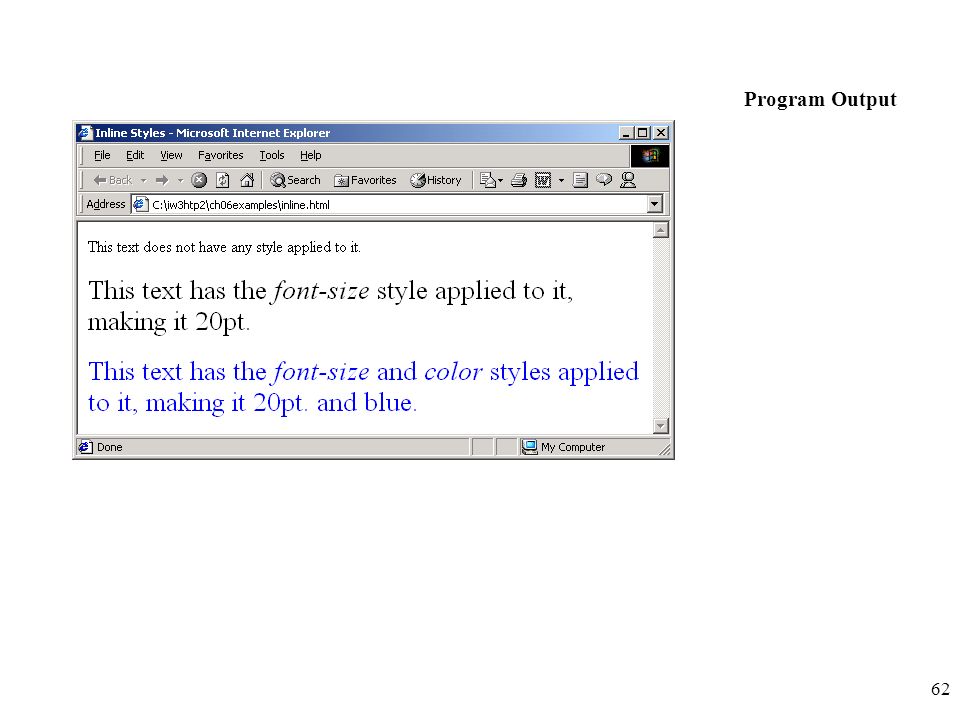Expand the Forward button history dropdown
This screenshot has width=960, height=720.
click(180, 181)
